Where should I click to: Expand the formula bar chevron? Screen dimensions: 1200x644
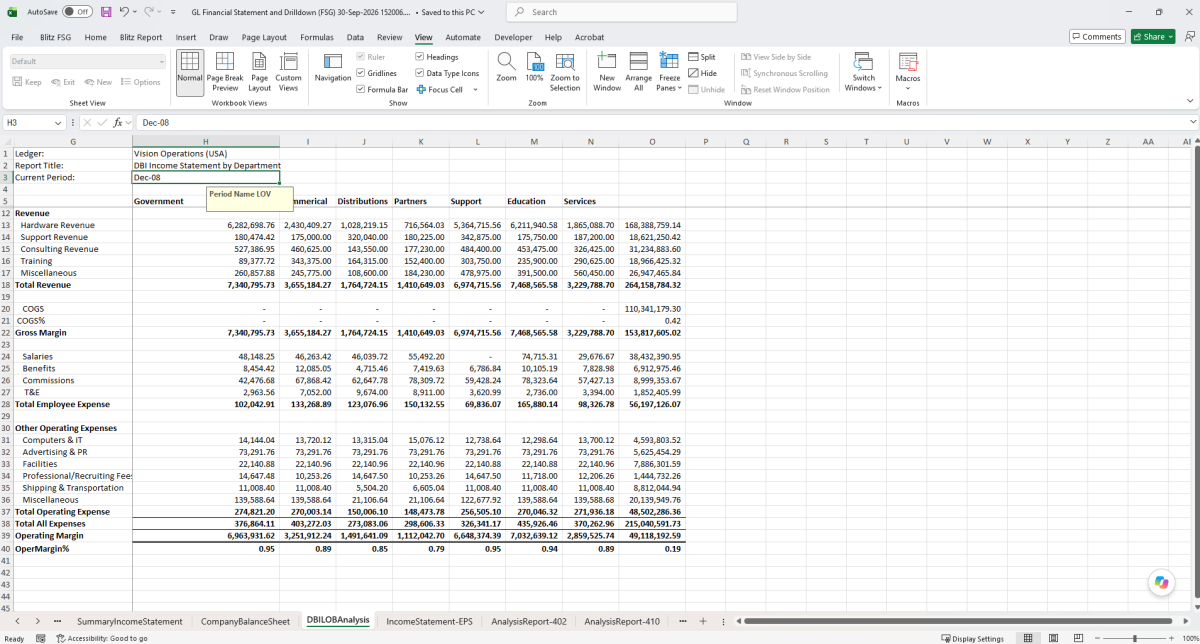point(1193,122)
